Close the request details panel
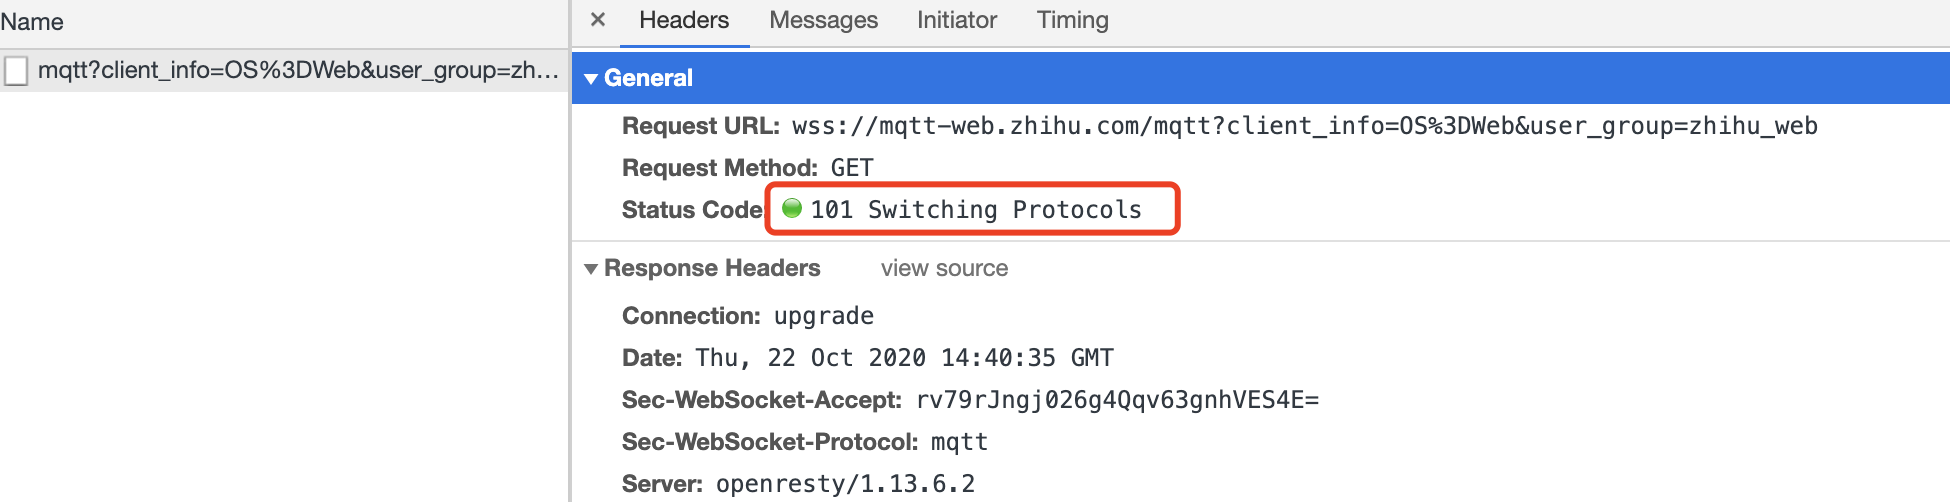Screen dimensions: 1950x502 click(x=598, y=20)
